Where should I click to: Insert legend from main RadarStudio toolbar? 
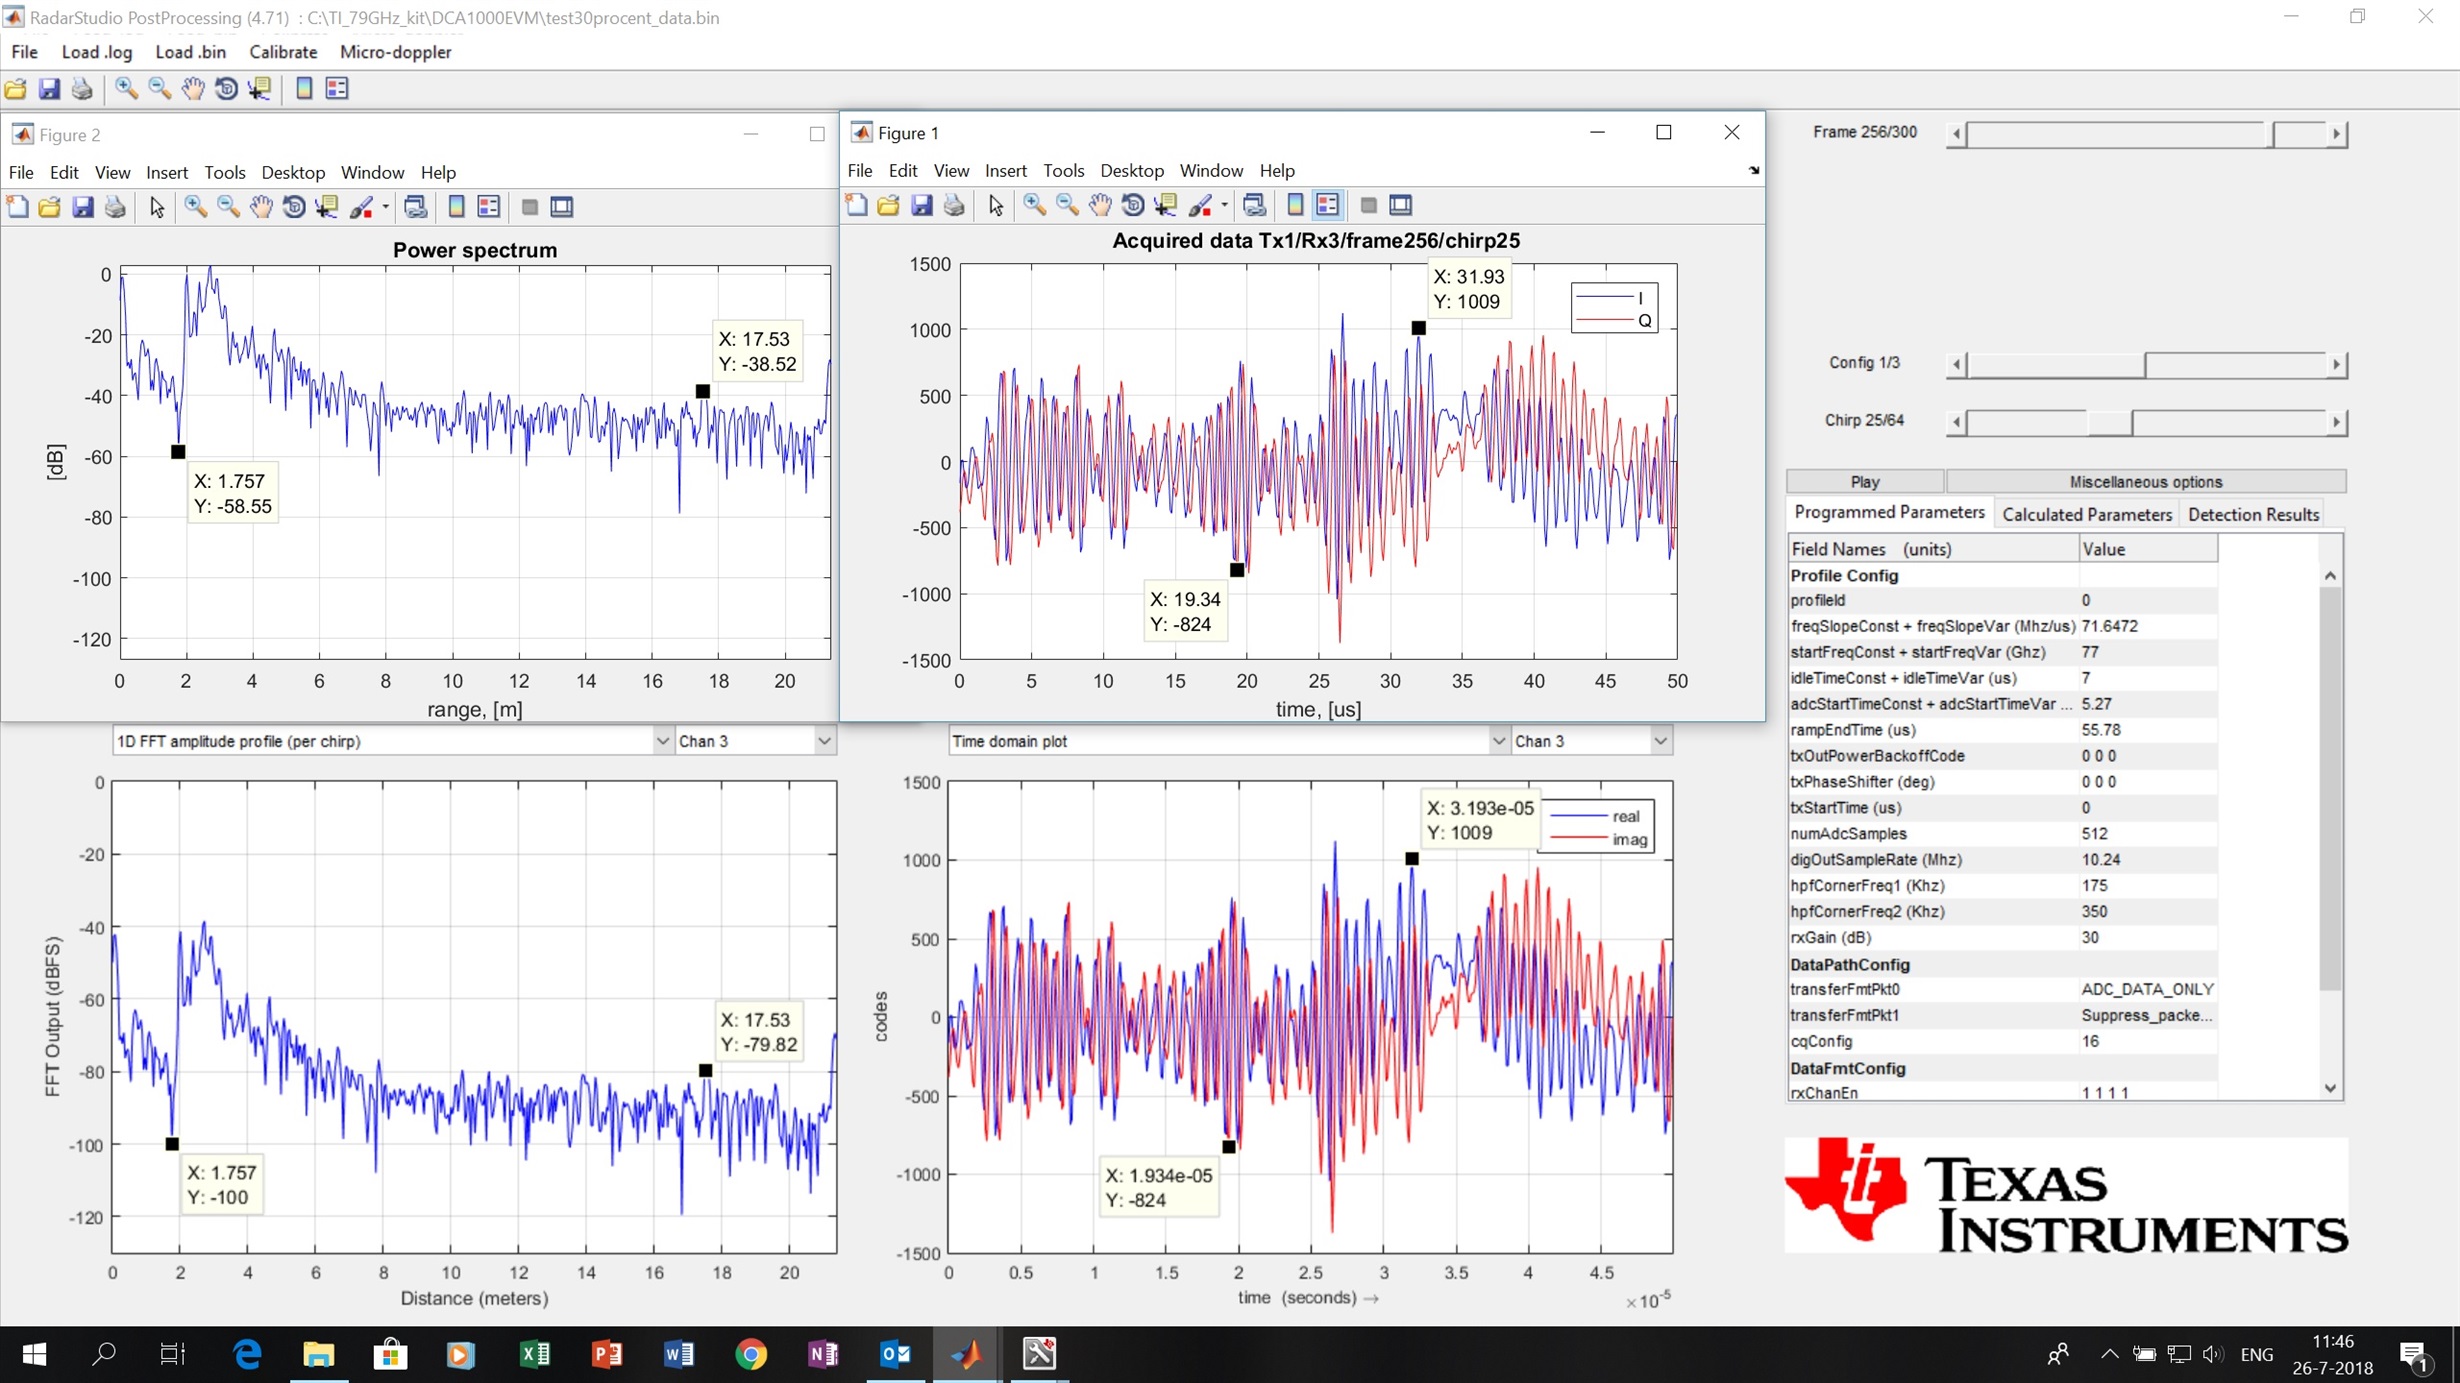pyautogui.click(x=337, y=89)
